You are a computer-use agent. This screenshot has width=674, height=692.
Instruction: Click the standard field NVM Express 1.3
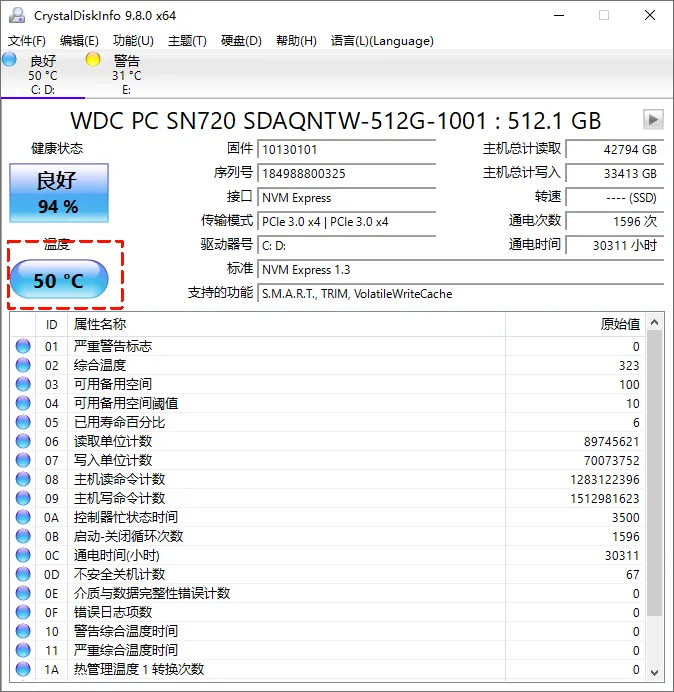click(x=460, y=270)
